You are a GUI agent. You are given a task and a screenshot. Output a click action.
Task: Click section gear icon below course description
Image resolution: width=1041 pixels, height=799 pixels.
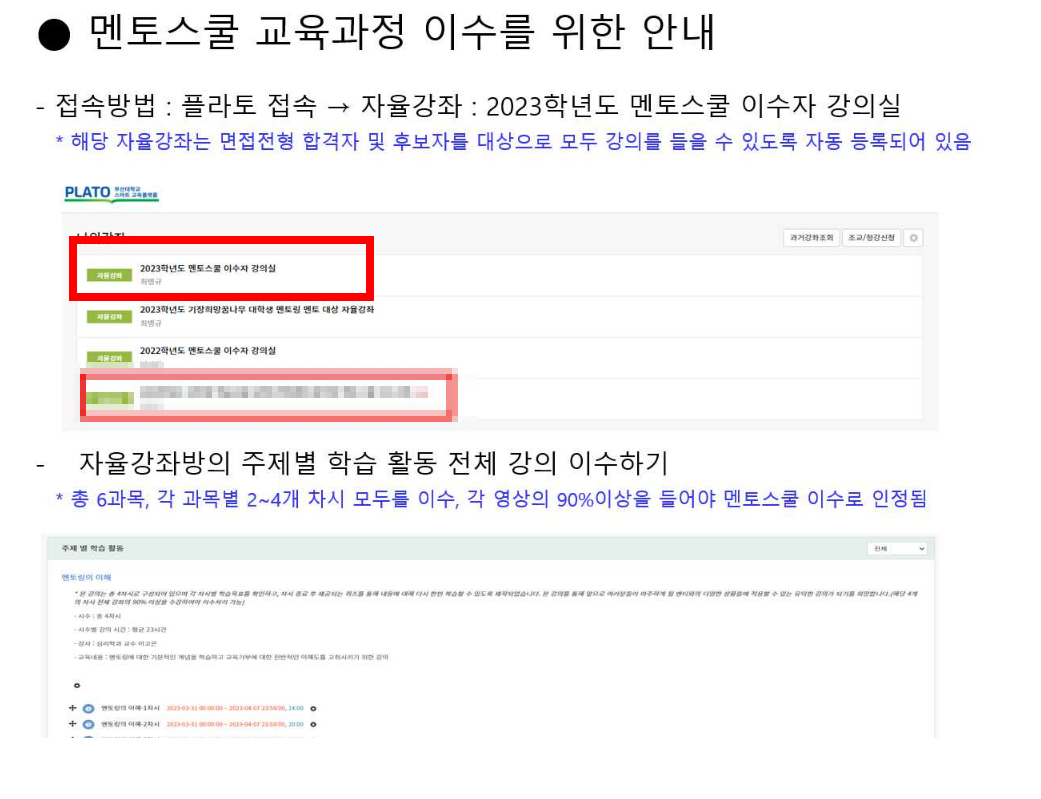click(x=77, y=685)
